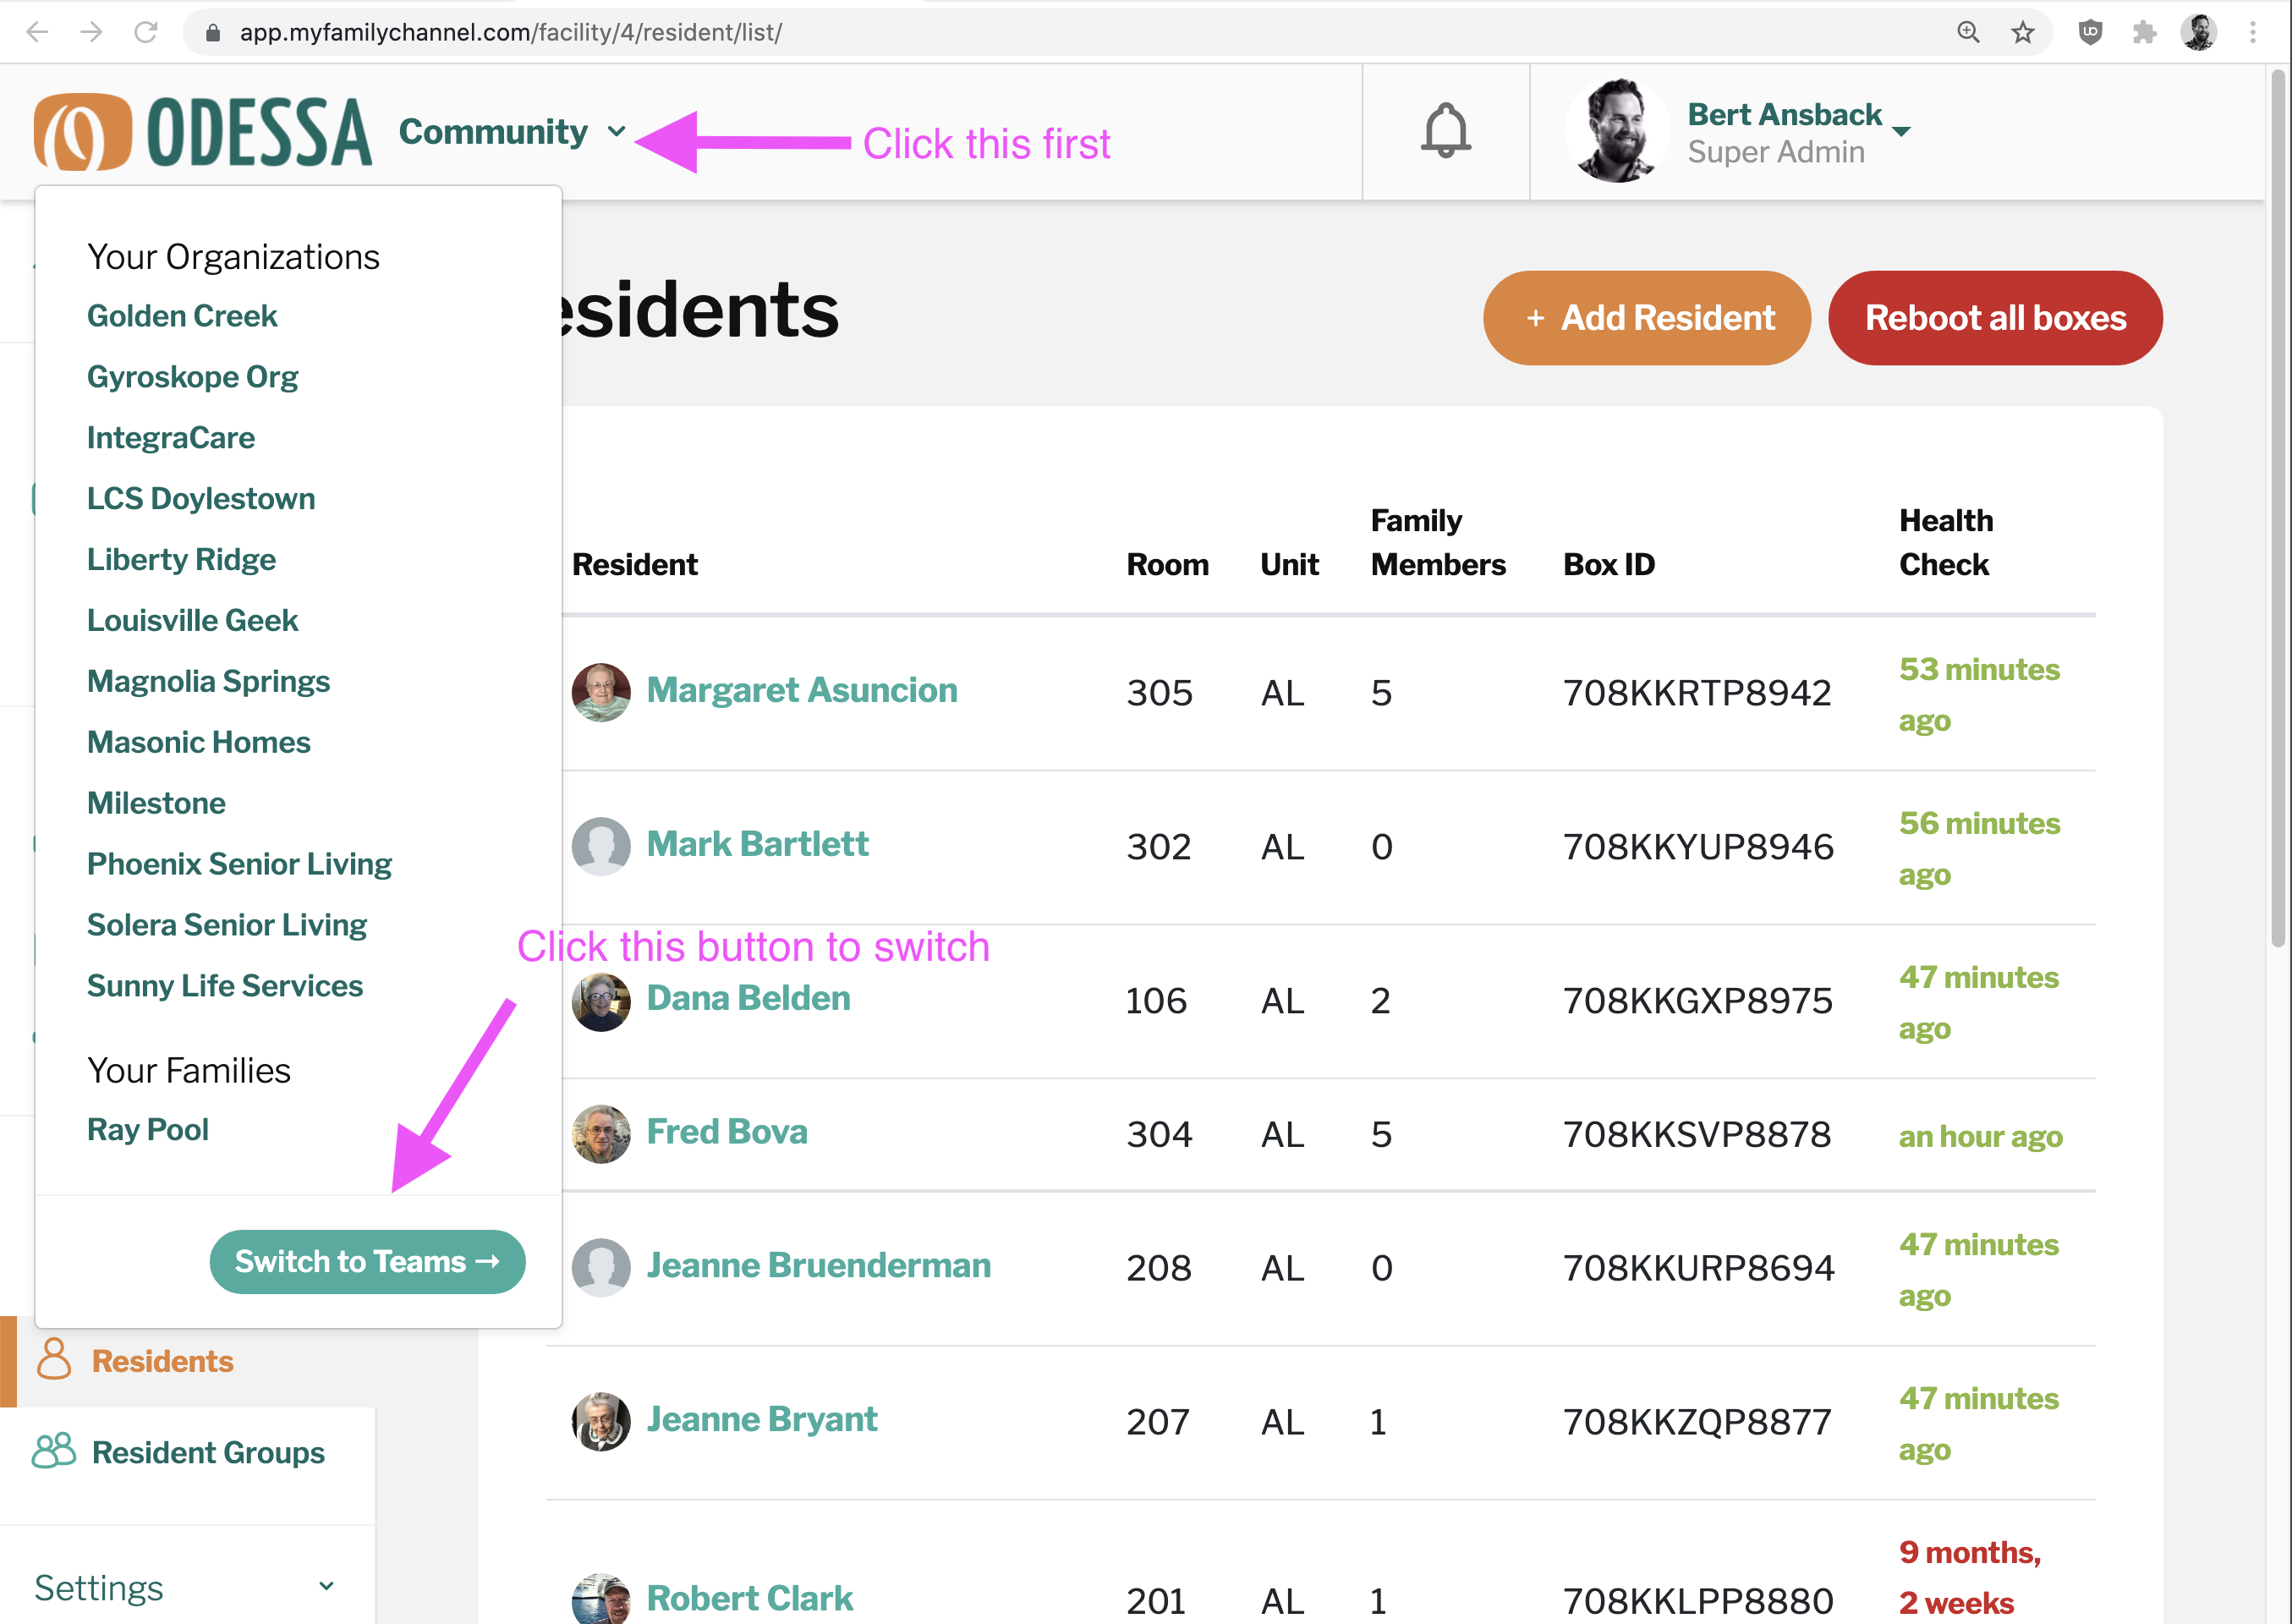
Task: Collapse the Community dropdown chevron
Action: click(x=617, y=131)
